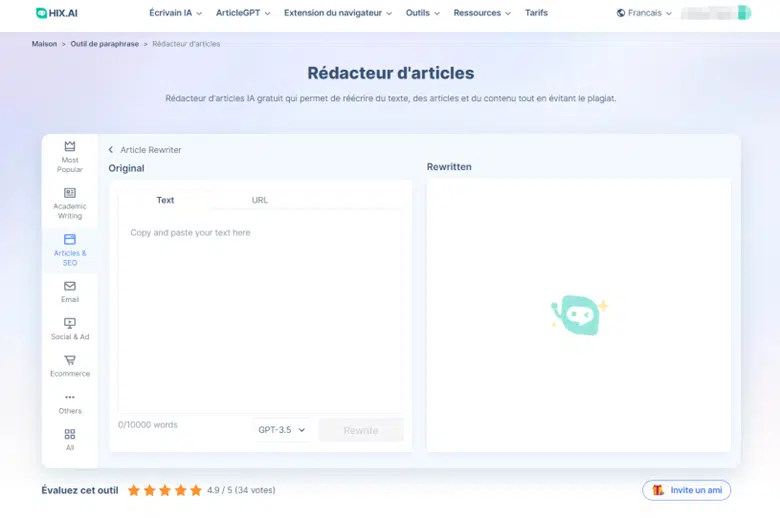The image size is (780, 518).
Task: Select the Most Popular crown icon
Action: pyautogui.click(x=70, y=146)
